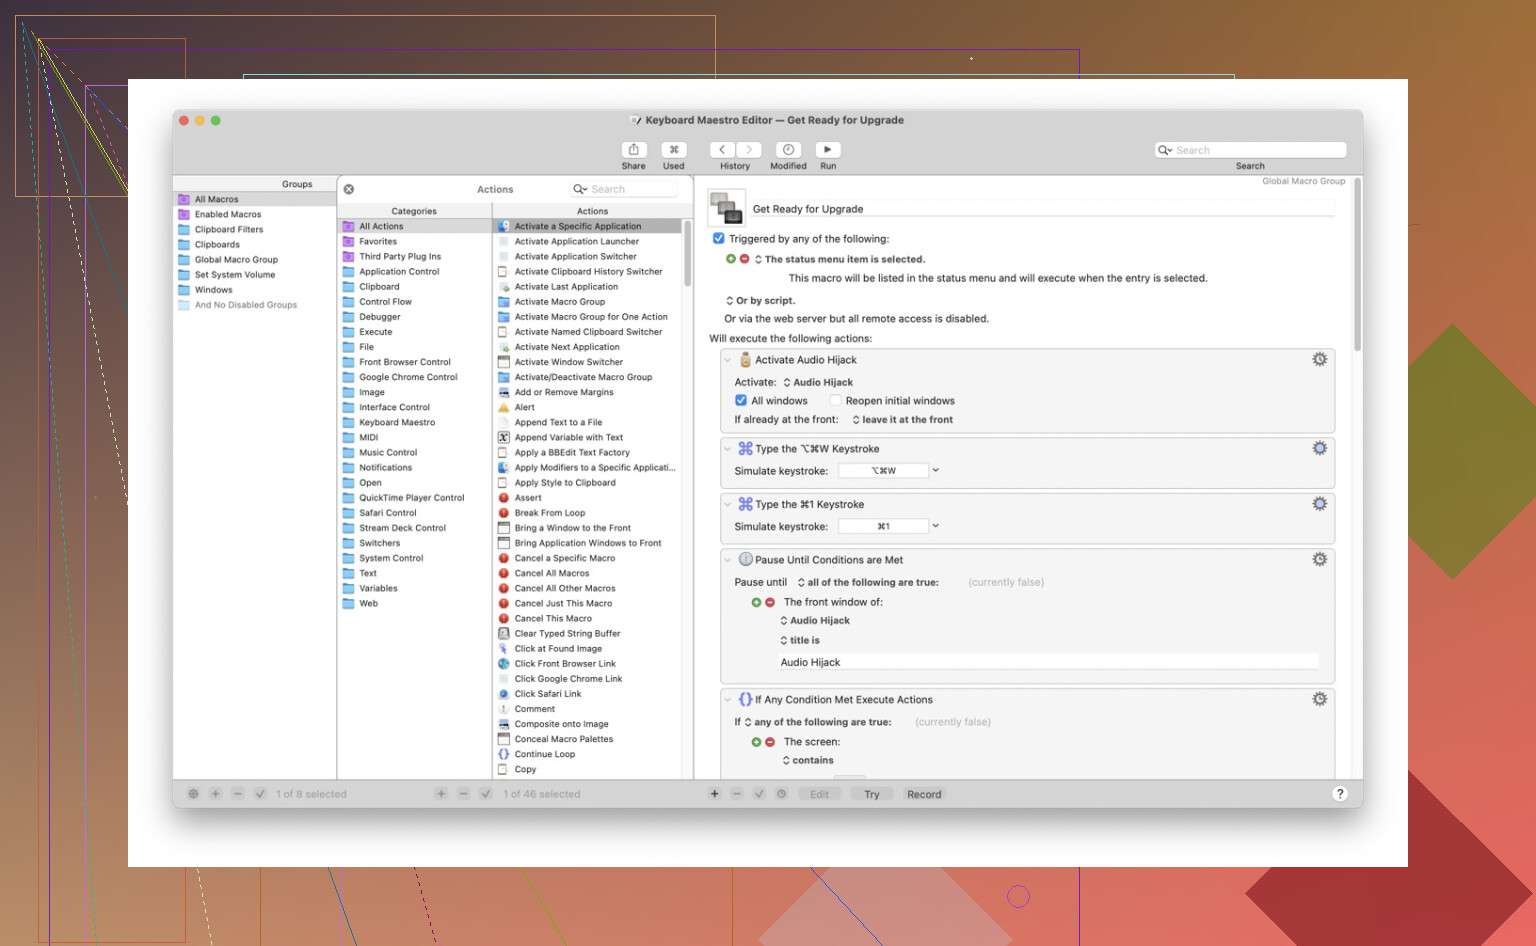Click the help question mark button
This screenshot has height=946, width=1536.
pyautogui.click(x=1340, y=794)
